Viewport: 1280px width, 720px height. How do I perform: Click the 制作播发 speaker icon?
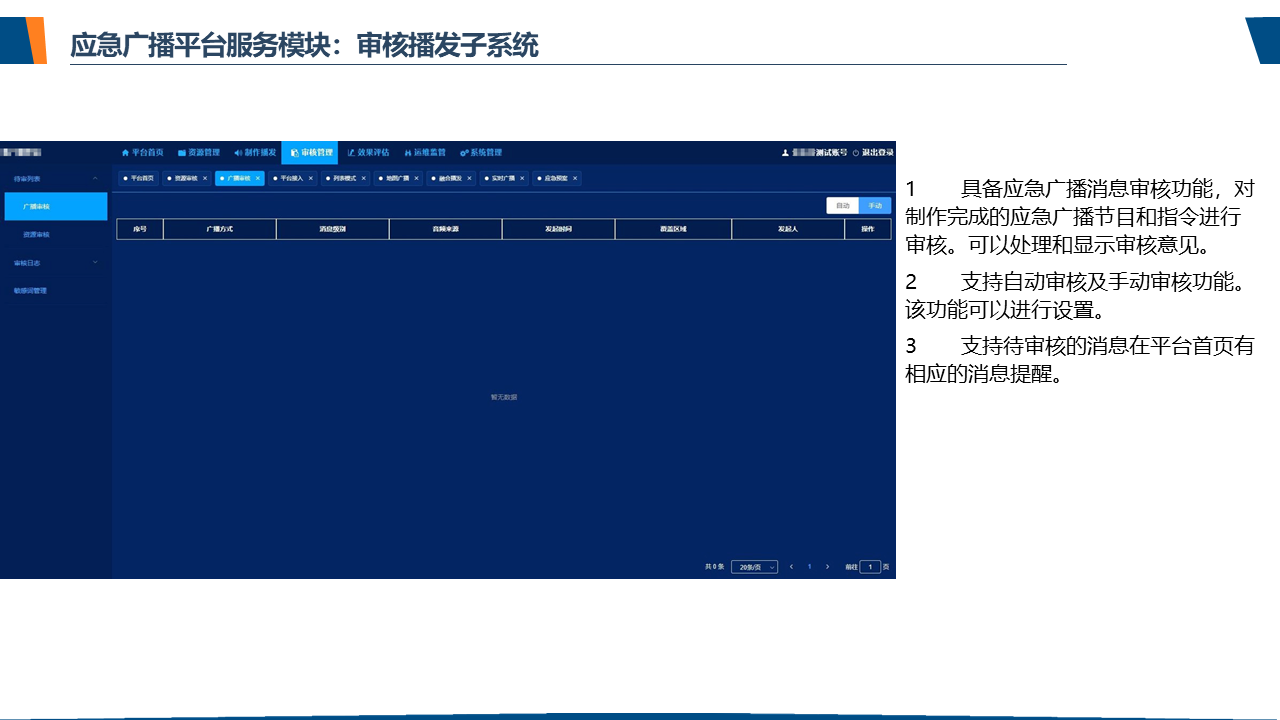pyautogui.click(x=238, y=153)
